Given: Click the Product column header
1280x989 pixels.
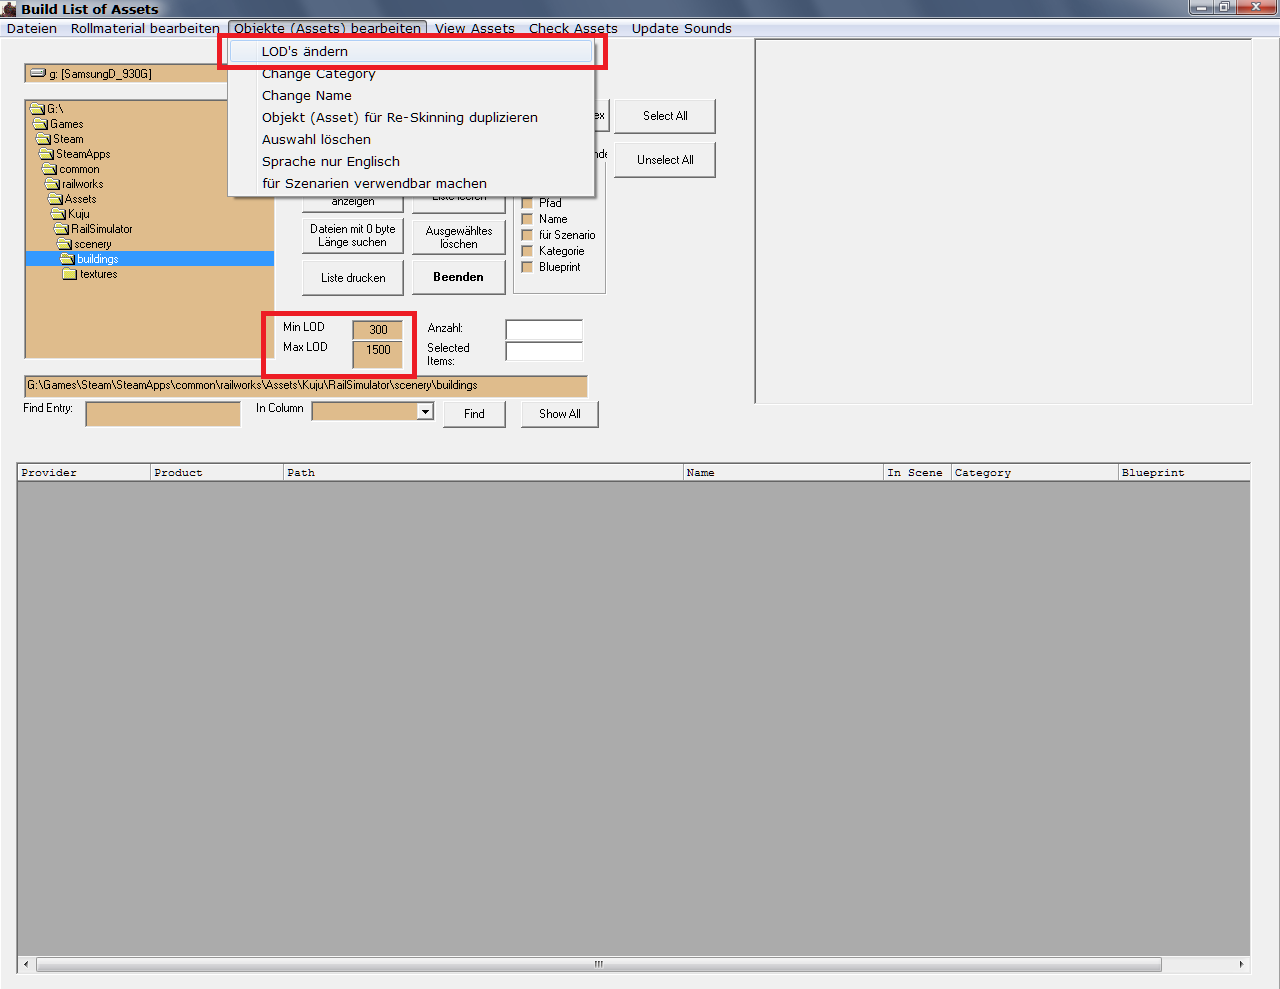Looking at the screenshot, I should pos(217,473).
